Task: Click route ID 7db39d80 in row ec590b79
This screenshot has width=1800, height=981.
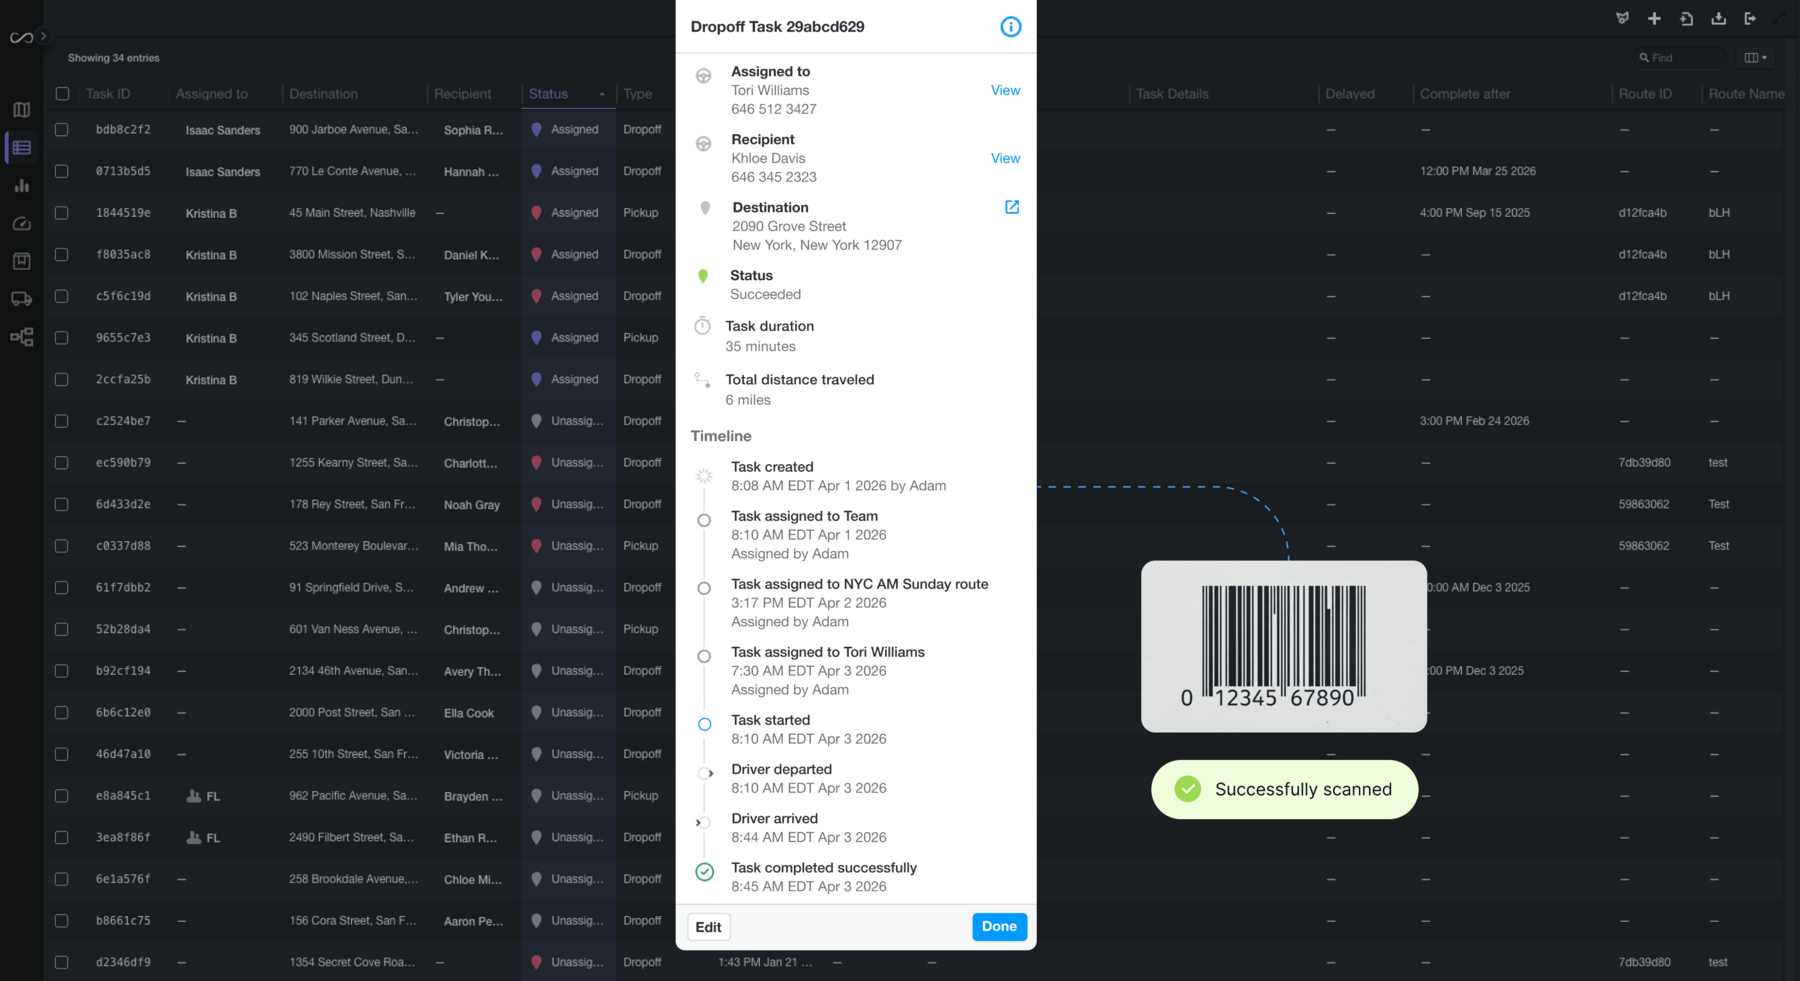Action: click(x=1644, y=463)
